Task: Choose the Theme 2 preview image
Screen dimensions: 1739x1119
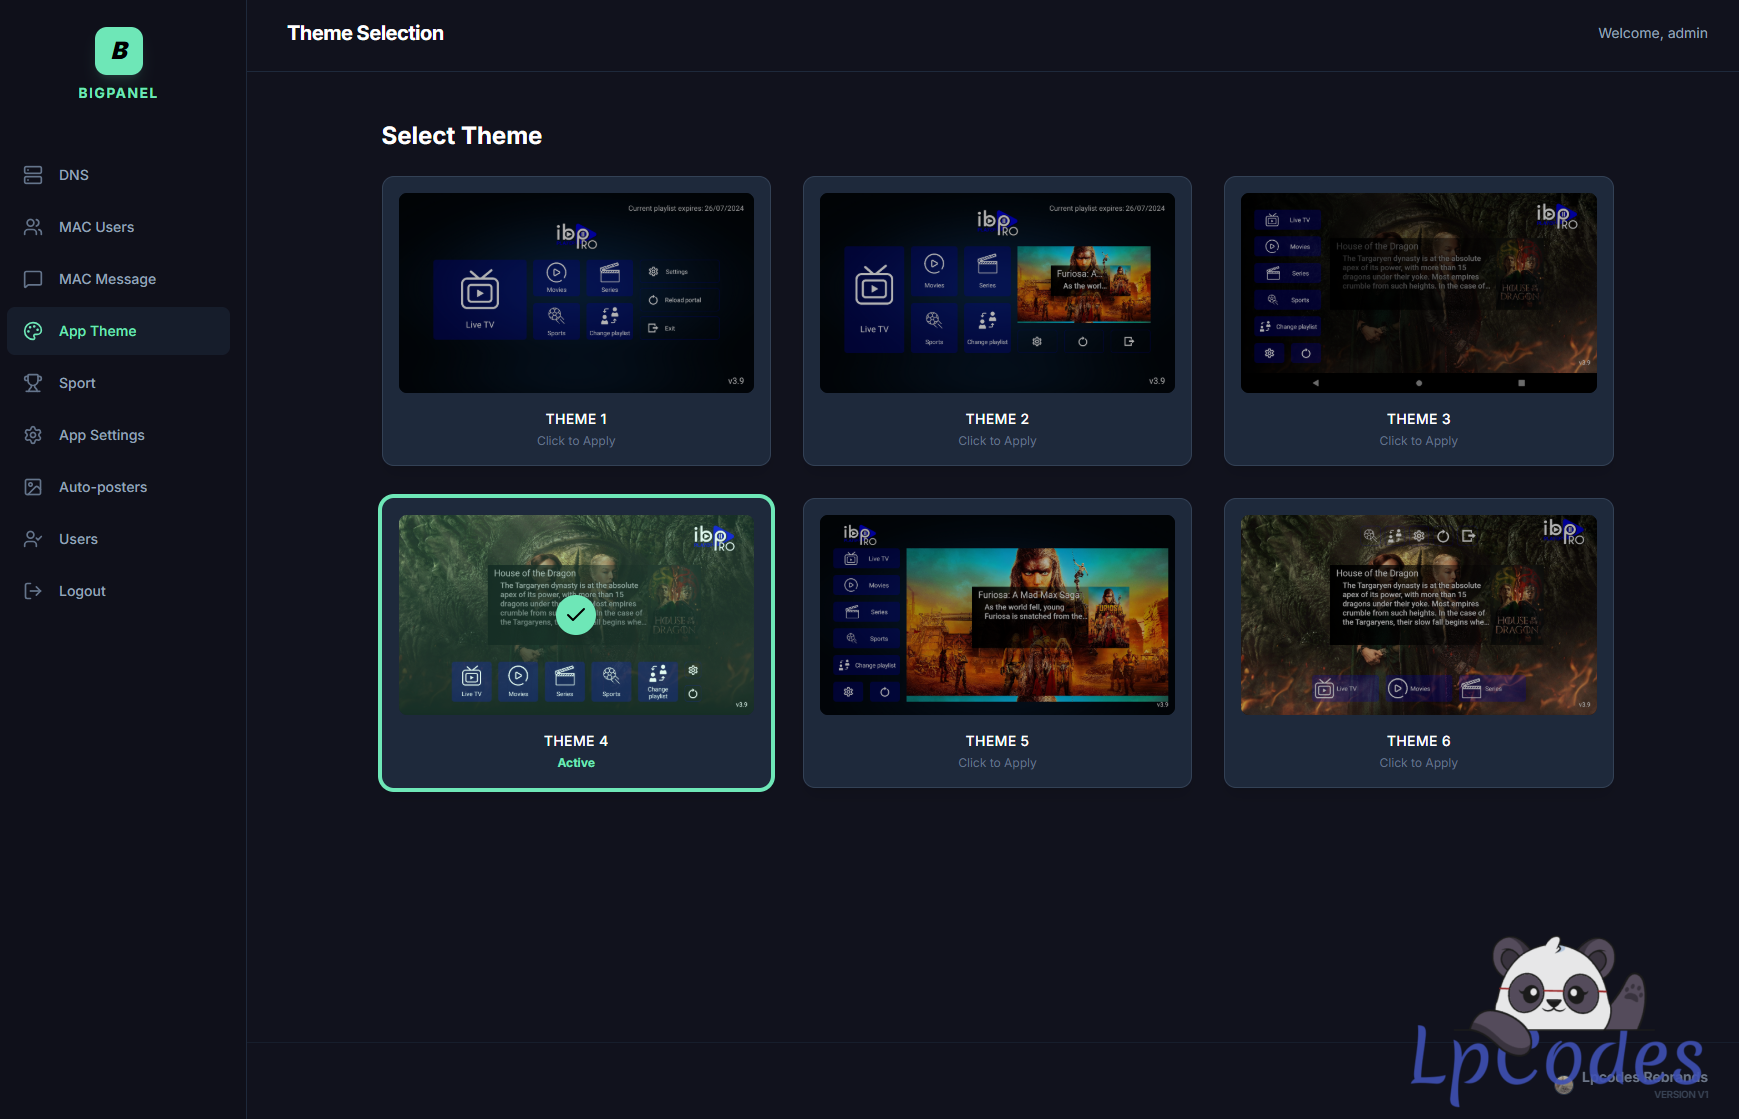Action: (x=997, y=293)
